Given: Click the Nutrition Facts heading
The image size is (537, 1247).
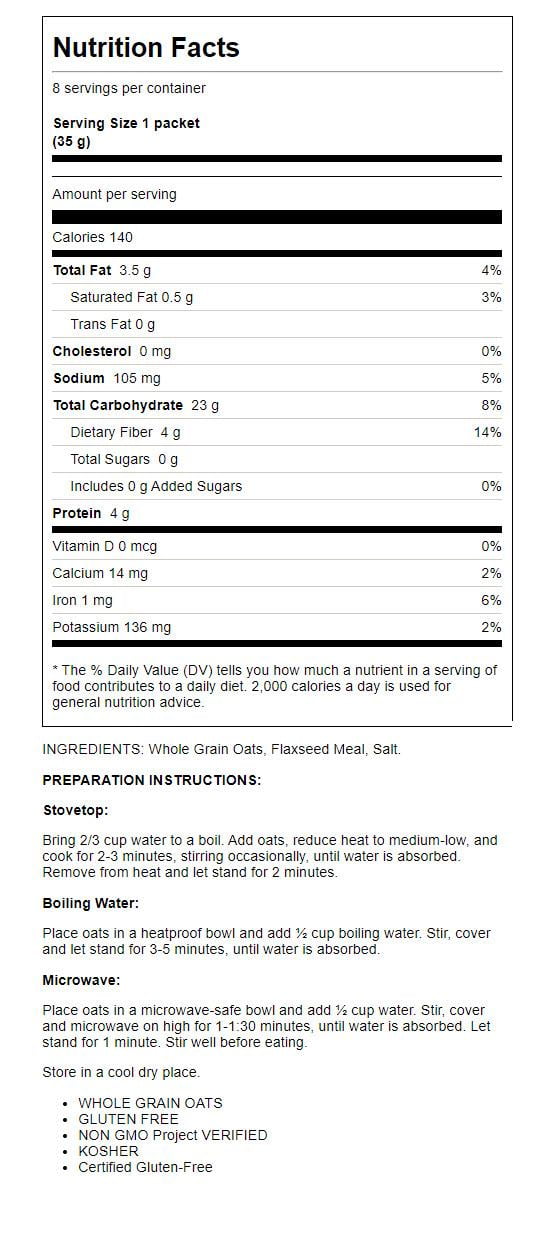Looking at the screenshot, I should [146, 48].
